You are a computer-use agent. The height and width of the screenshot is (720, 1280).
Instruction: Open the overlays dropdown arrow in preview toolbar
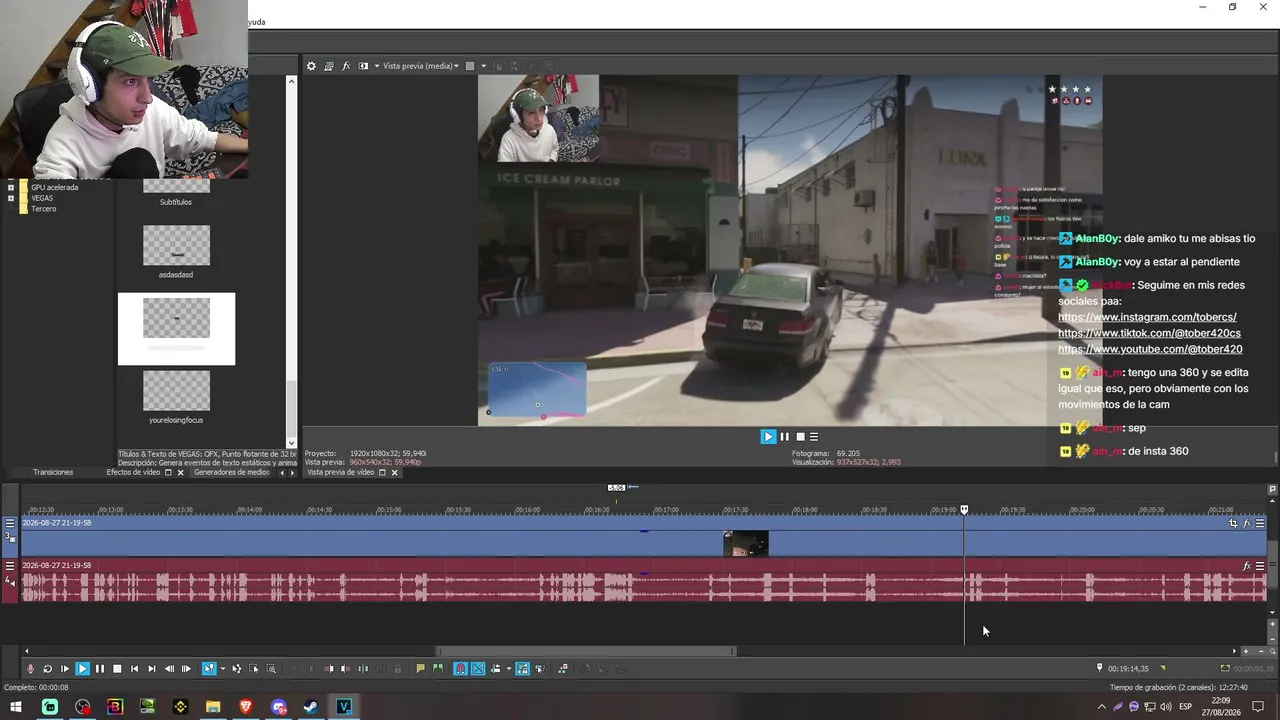(483, 66)
